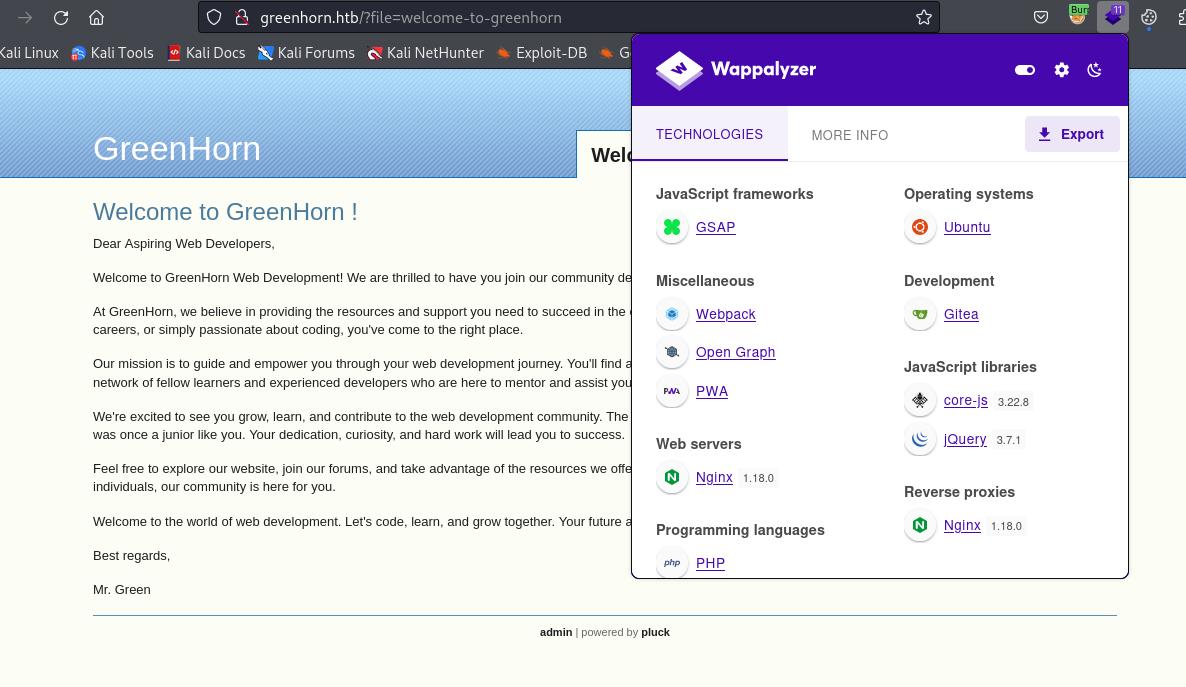Image resolution: width=1186 pixels, height=687 pixels.
Task: Open the Webpack link
Action: coord(725,314)
